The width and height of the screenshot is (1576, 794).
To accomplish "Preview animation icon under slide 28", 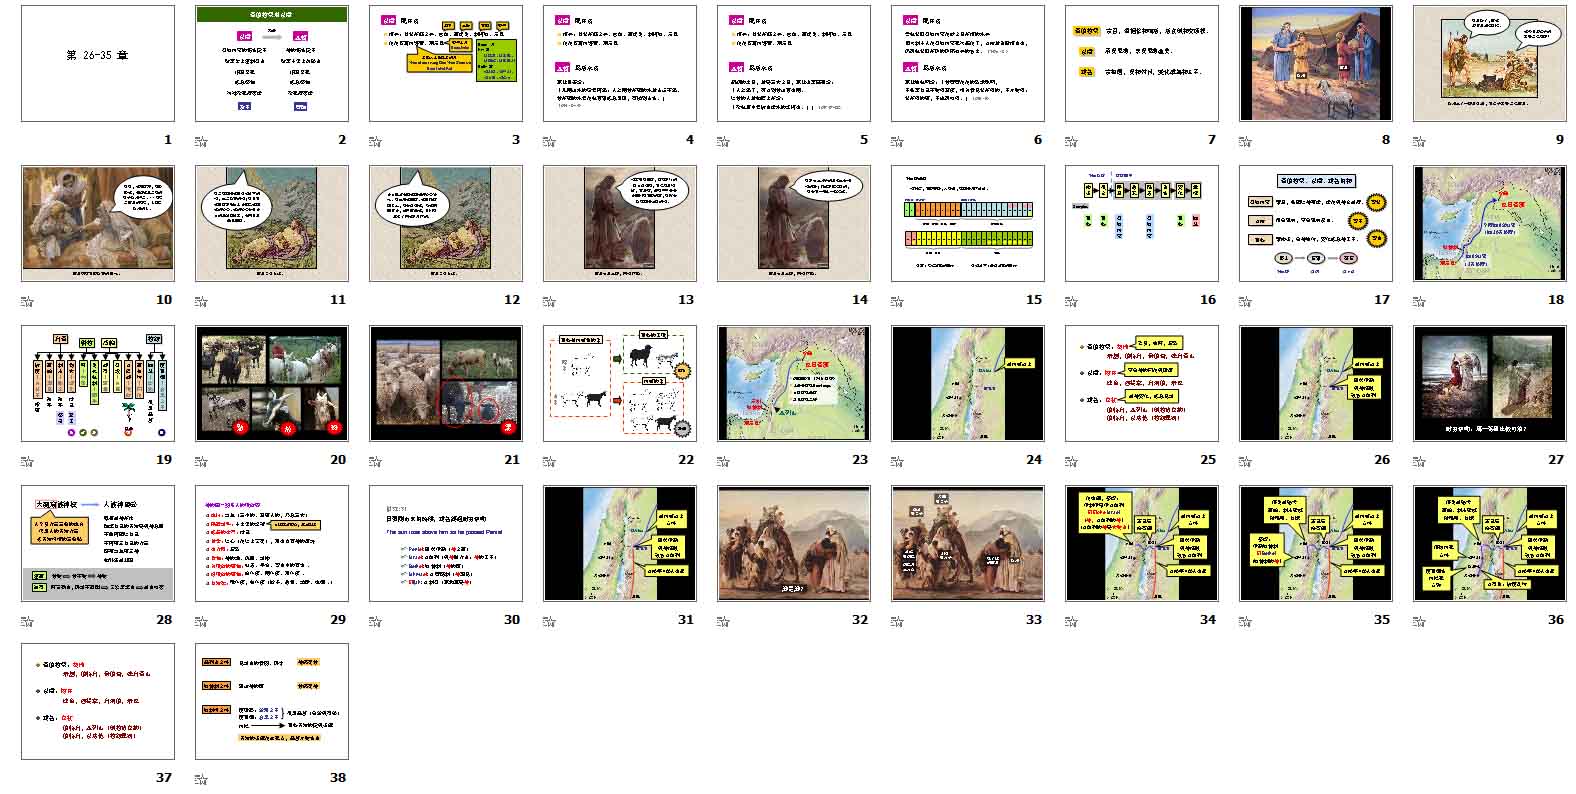I will 28,621.
